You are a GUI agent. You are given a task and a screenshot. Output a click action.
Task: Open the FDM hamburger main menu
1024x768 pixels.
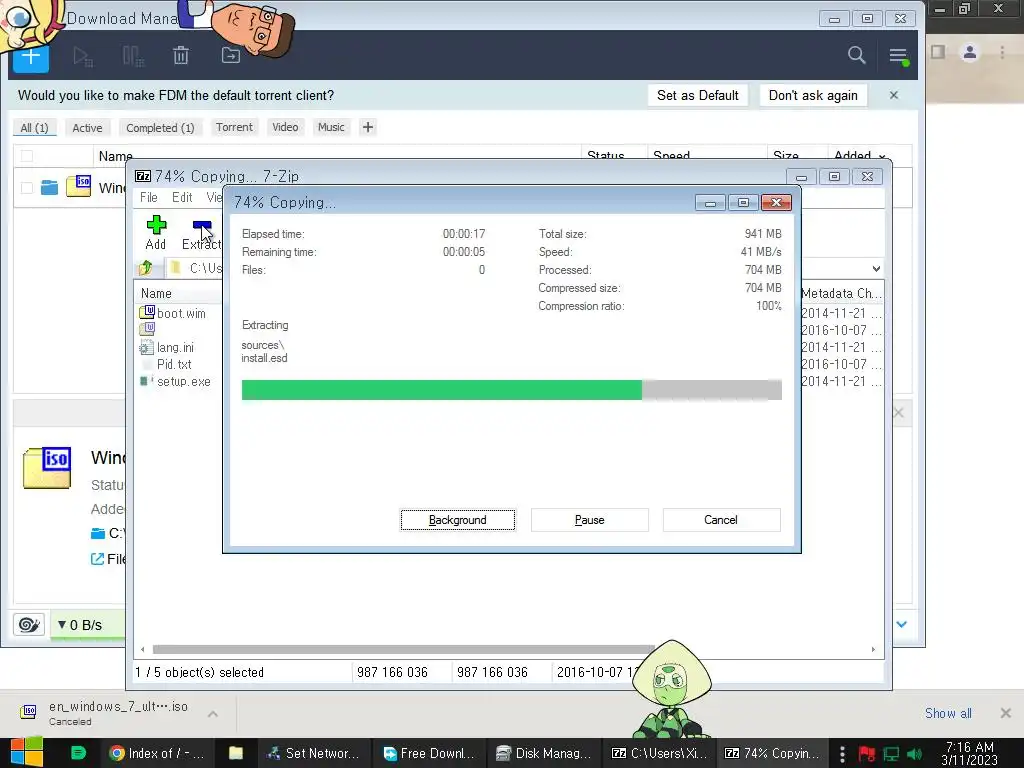[899, 56]
